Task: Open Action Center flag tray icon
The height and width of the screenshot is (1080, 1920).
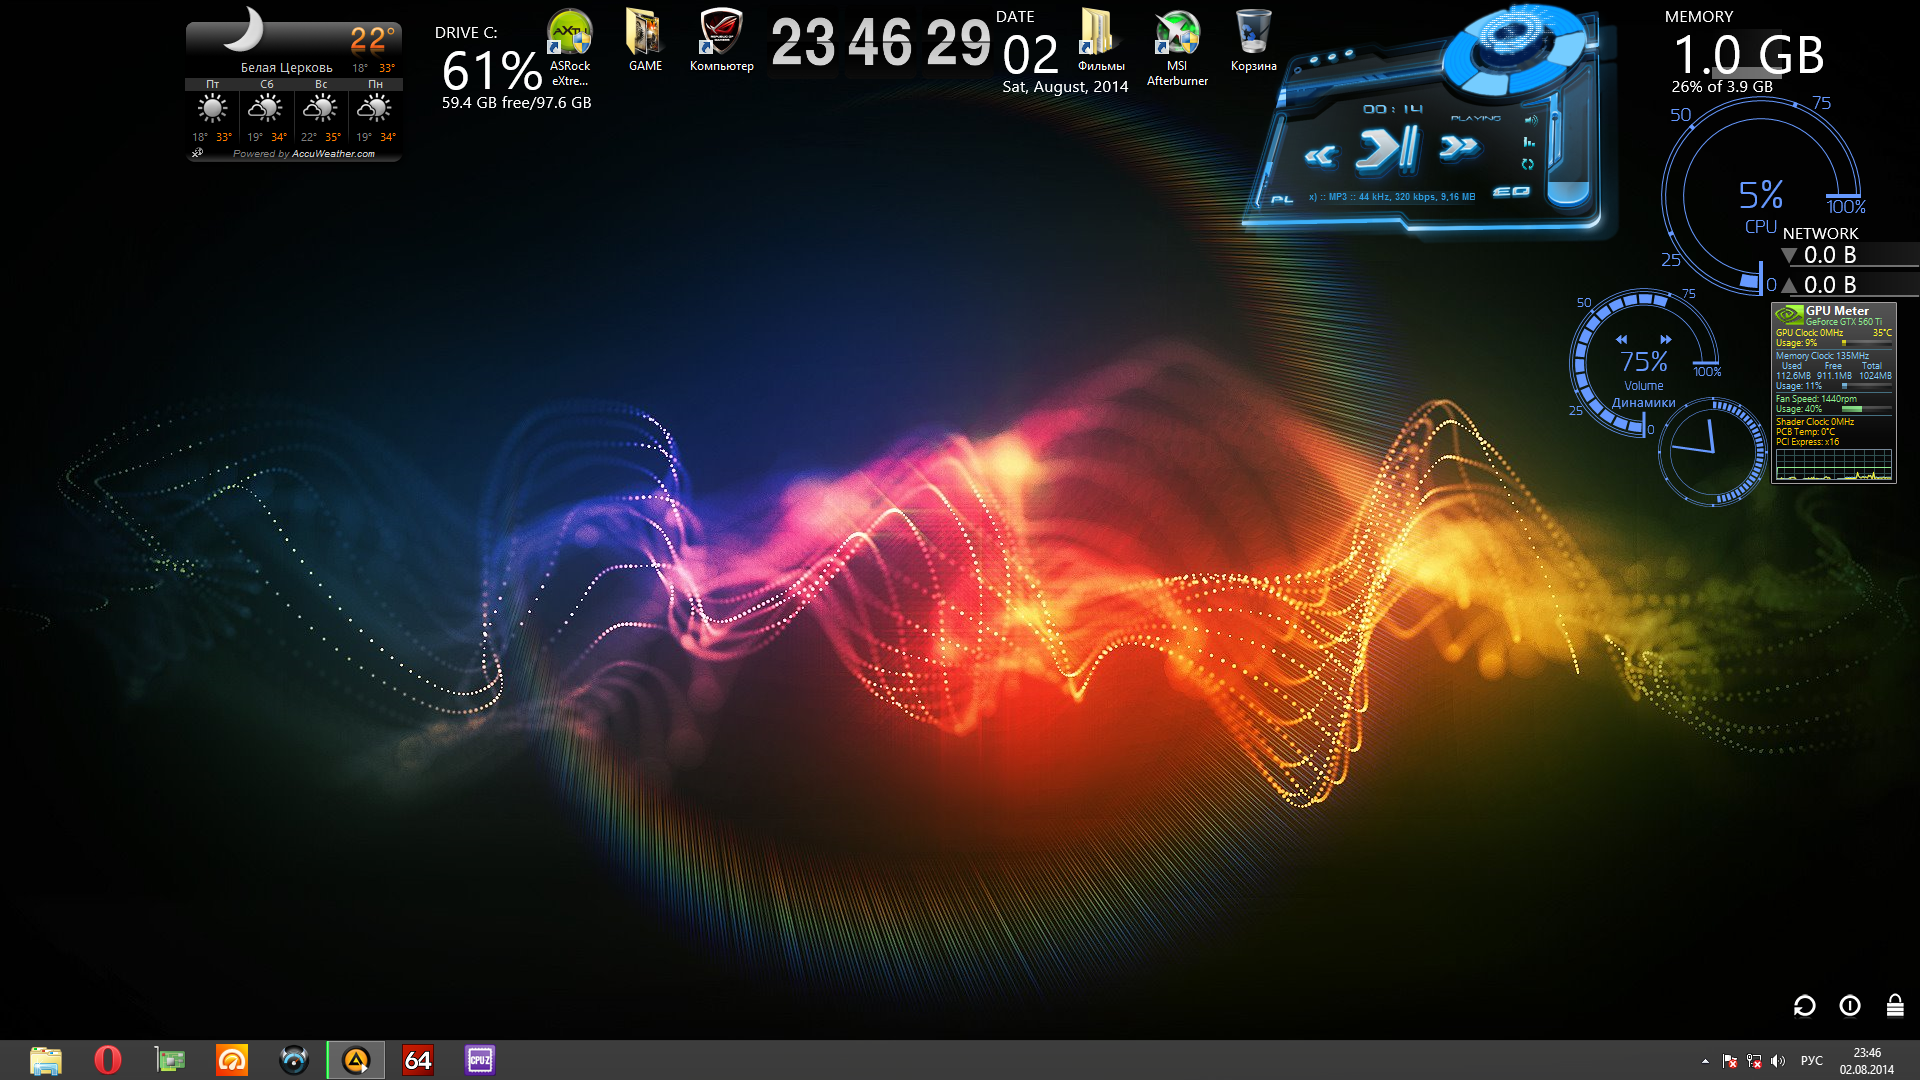Action: point(1730,1061)
